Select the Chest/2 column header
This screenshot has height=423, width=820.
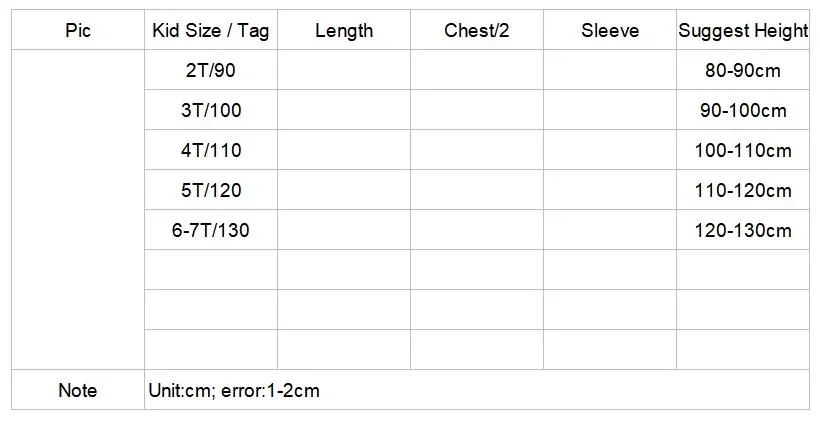(x=477, y=31)
